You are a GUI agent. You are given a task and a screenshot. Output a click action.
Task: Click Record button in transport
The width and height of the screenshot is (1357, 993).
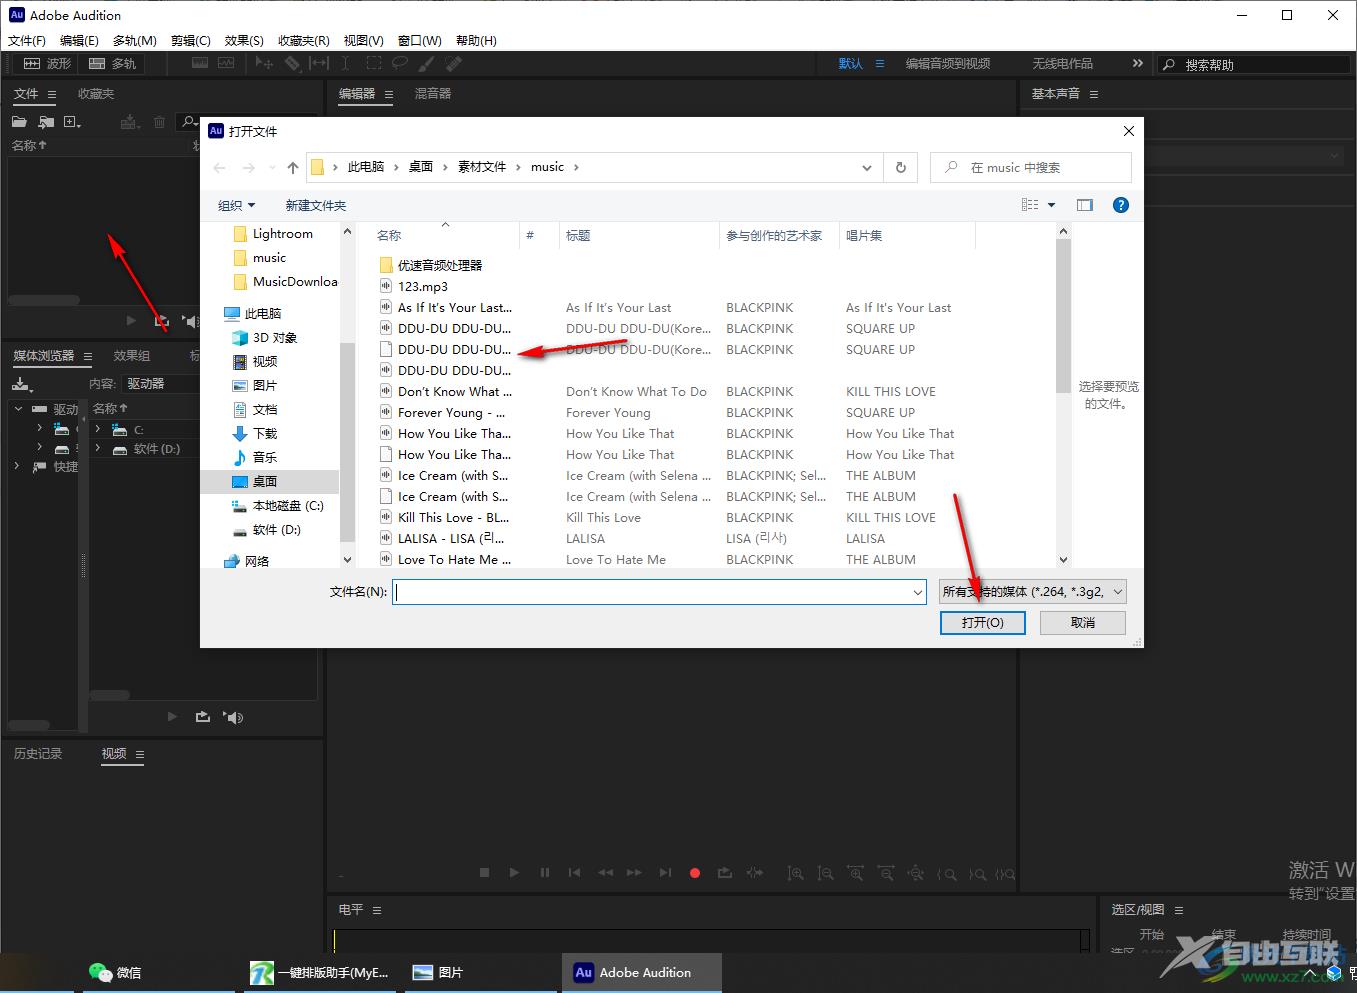coord(695,873)
